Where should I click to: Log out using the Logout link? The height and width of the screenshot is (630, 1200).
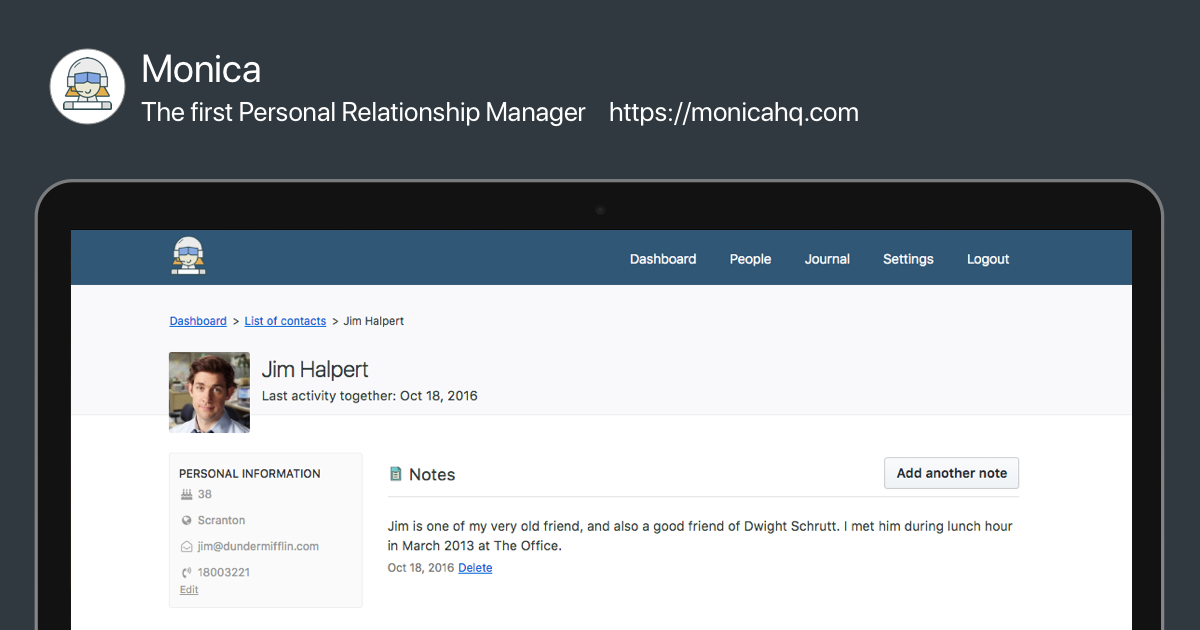988,259
